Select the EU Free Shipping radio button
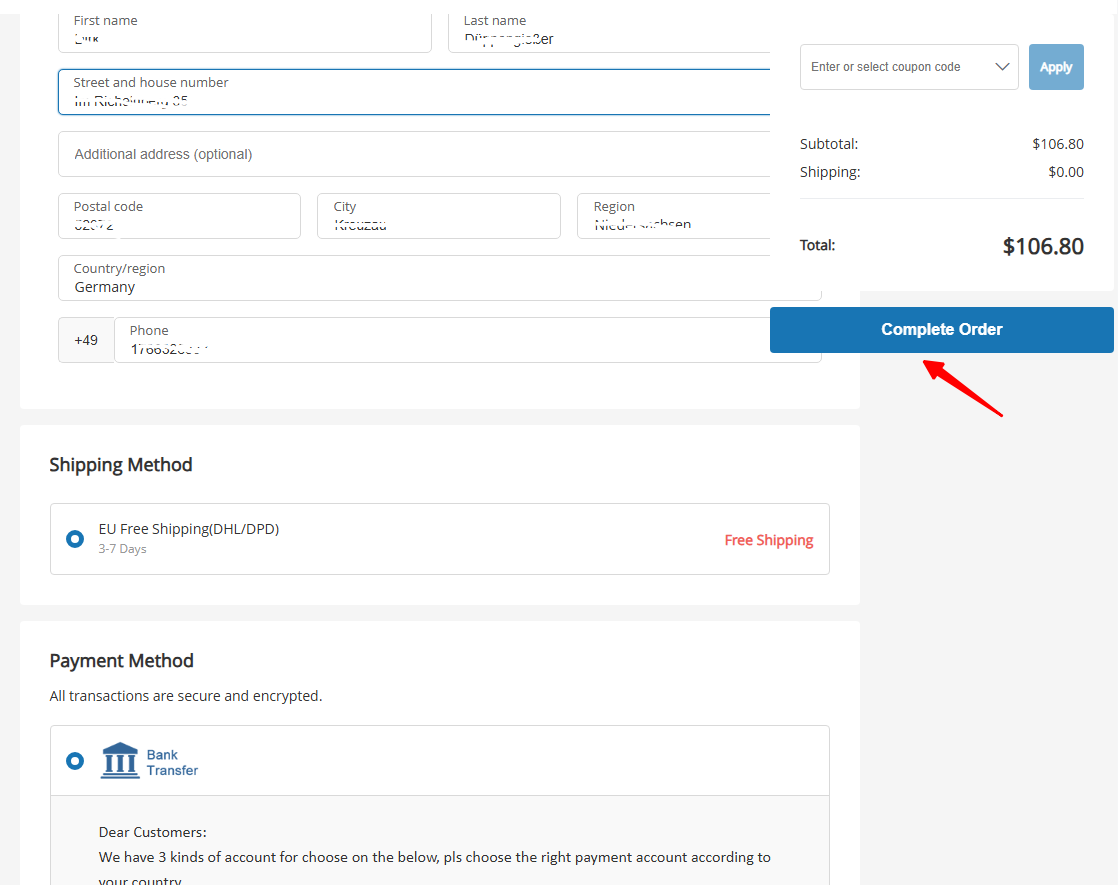Screen dimensions: 1118x885 (x=75, y=539)
